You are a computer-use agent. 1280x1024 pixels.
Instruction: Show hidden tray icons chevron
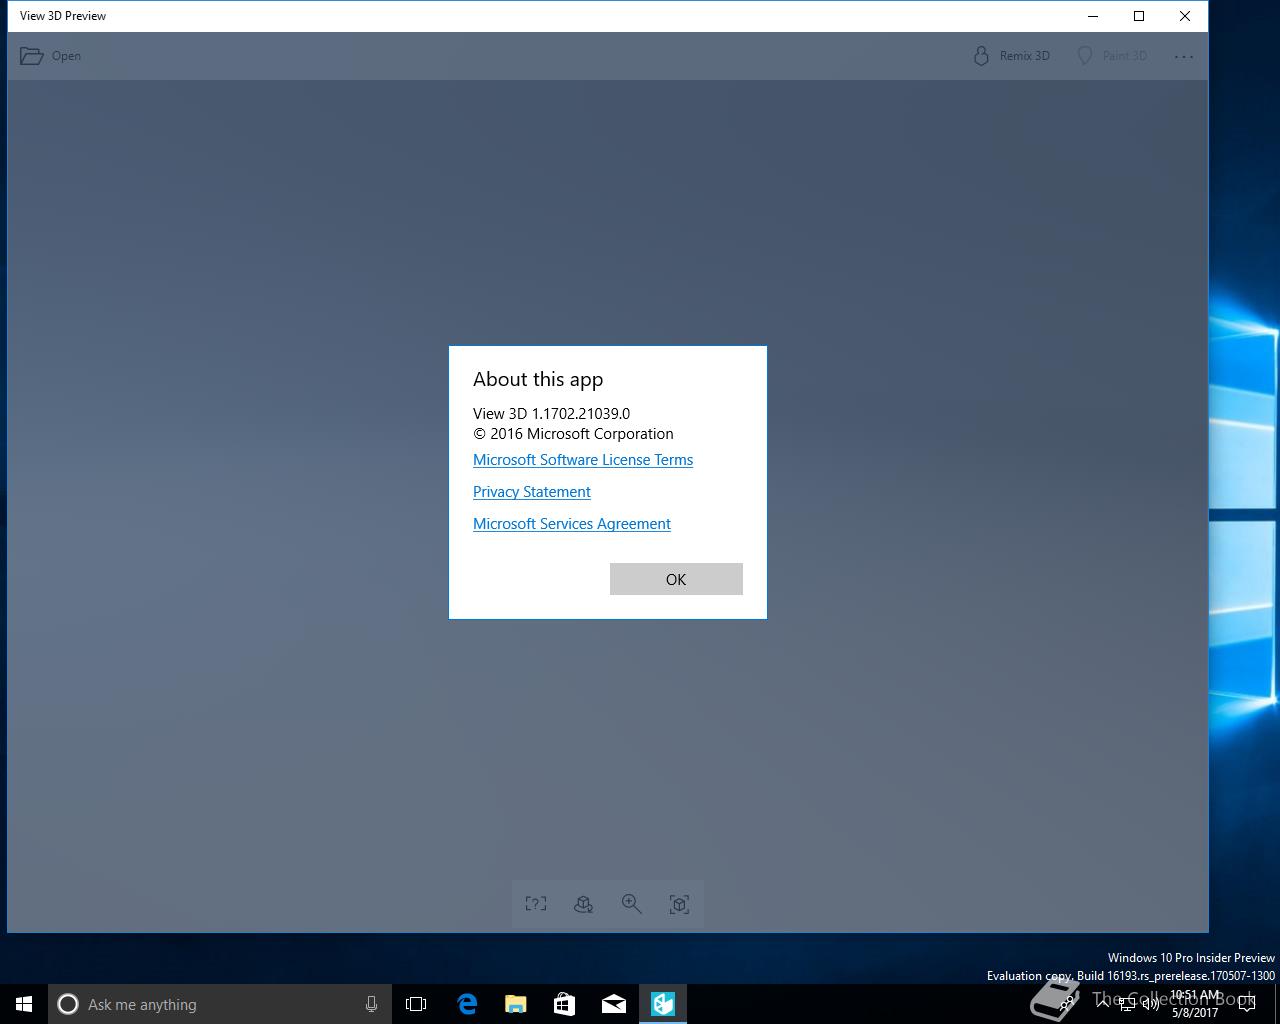[1103, 1004]
